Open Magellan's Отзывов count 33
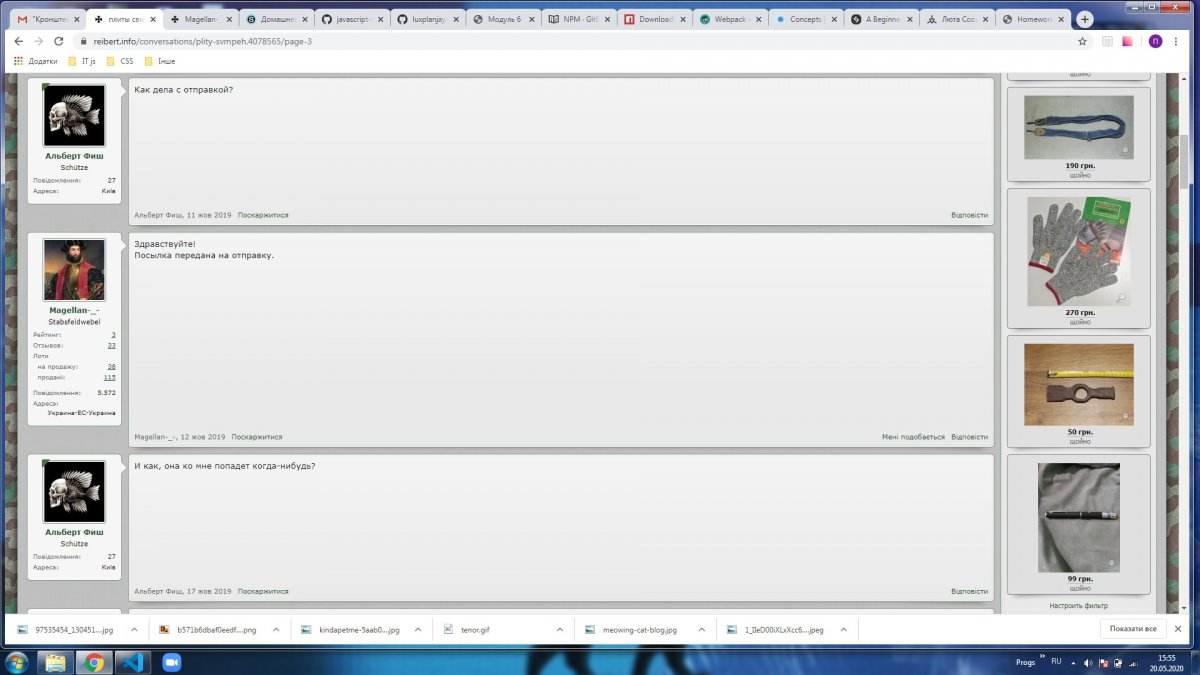Screen dimensions: 1200x675 [x=112, y=345]
